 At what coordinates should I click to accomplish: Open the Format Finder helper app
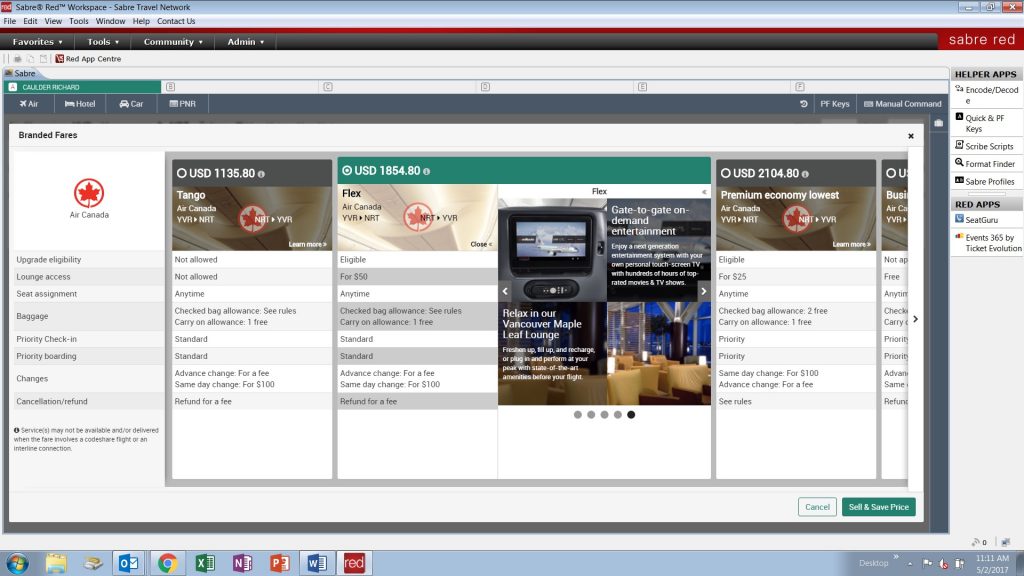(989, 164)
